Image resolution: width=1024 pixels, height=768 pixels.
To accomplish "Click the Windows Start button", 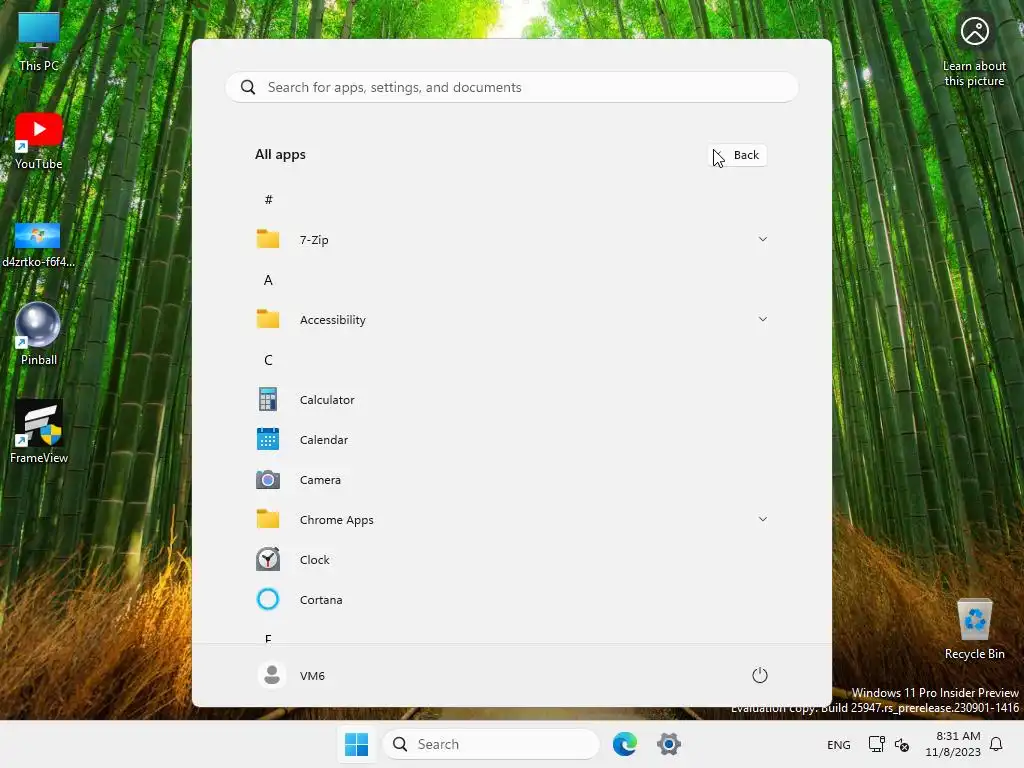I will tap(357, 744).
